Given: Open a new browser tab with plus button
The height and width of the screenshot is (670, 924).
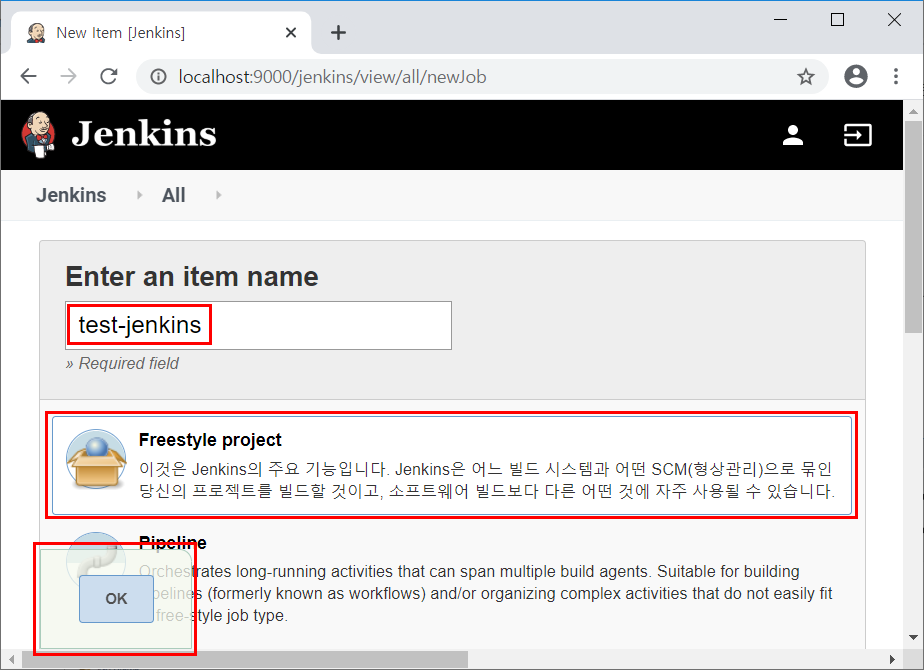Looking at the screenshot, I should pos(338,32).
